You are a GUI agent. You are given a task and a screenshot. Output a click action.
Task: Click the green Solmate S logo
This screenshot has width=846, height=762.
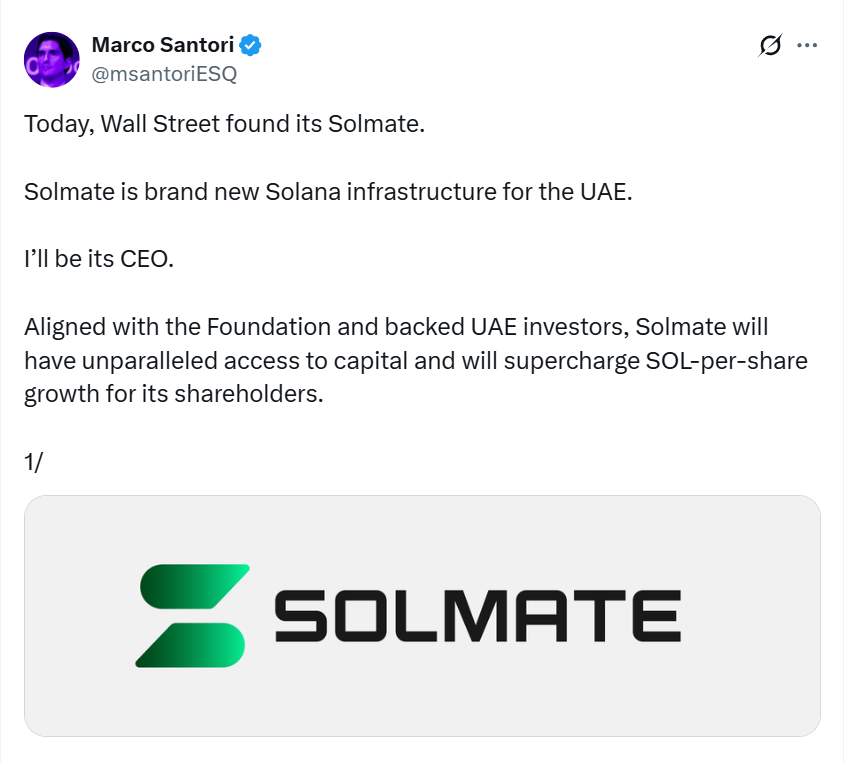coord(193,615)
